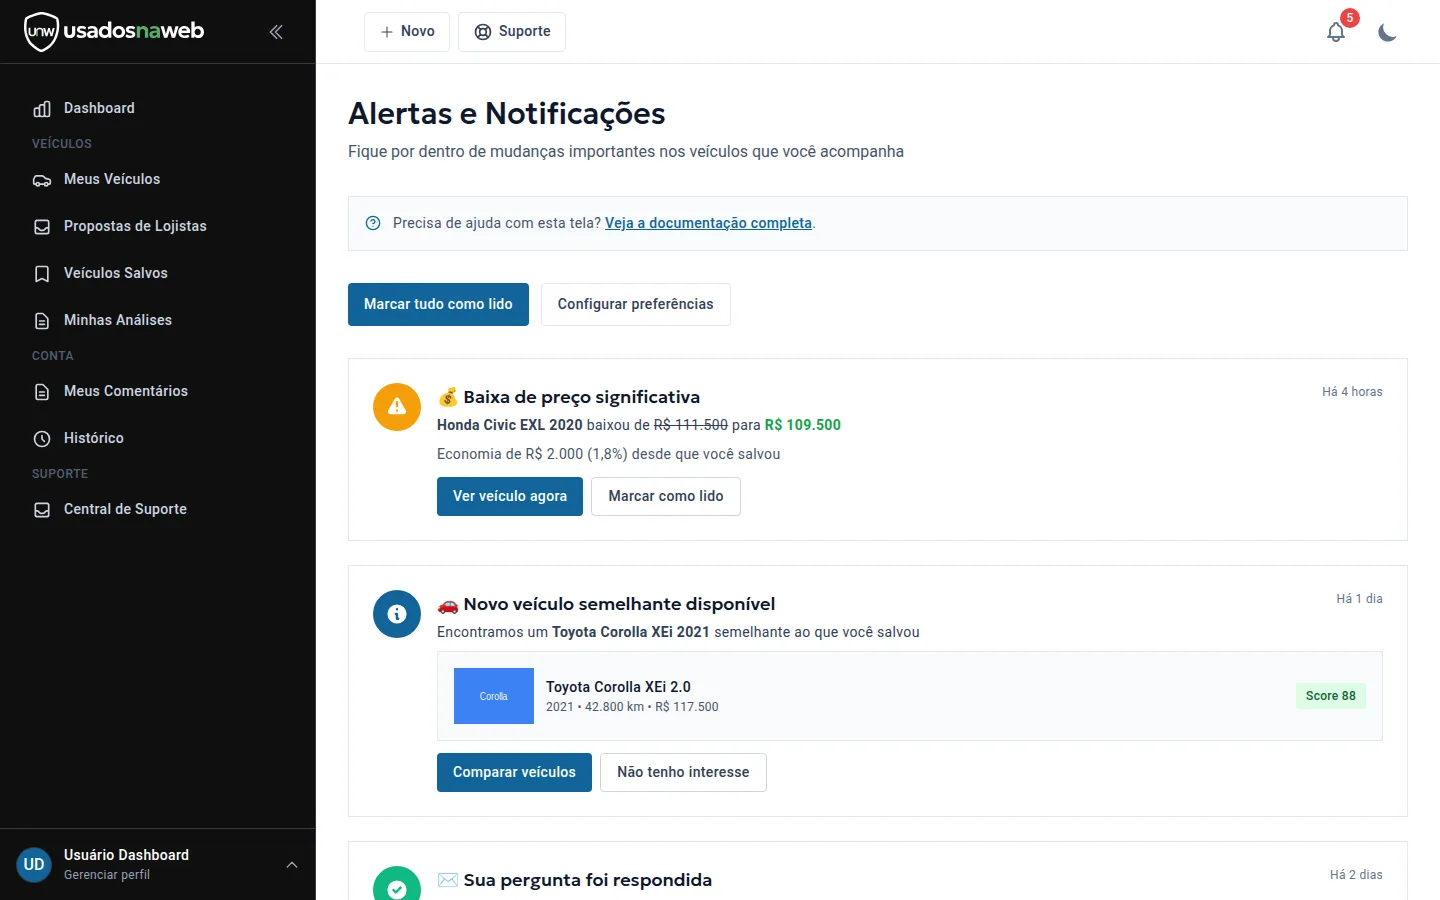Open Configurar preferências
Viewport: 1440px width, 900px height.
pos(636,304)
